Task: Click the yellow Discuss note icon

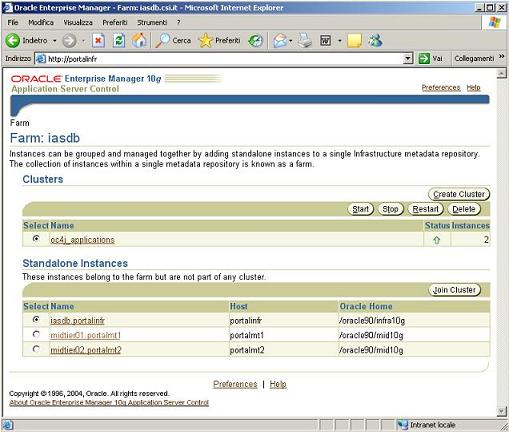Action: point(354,41)
